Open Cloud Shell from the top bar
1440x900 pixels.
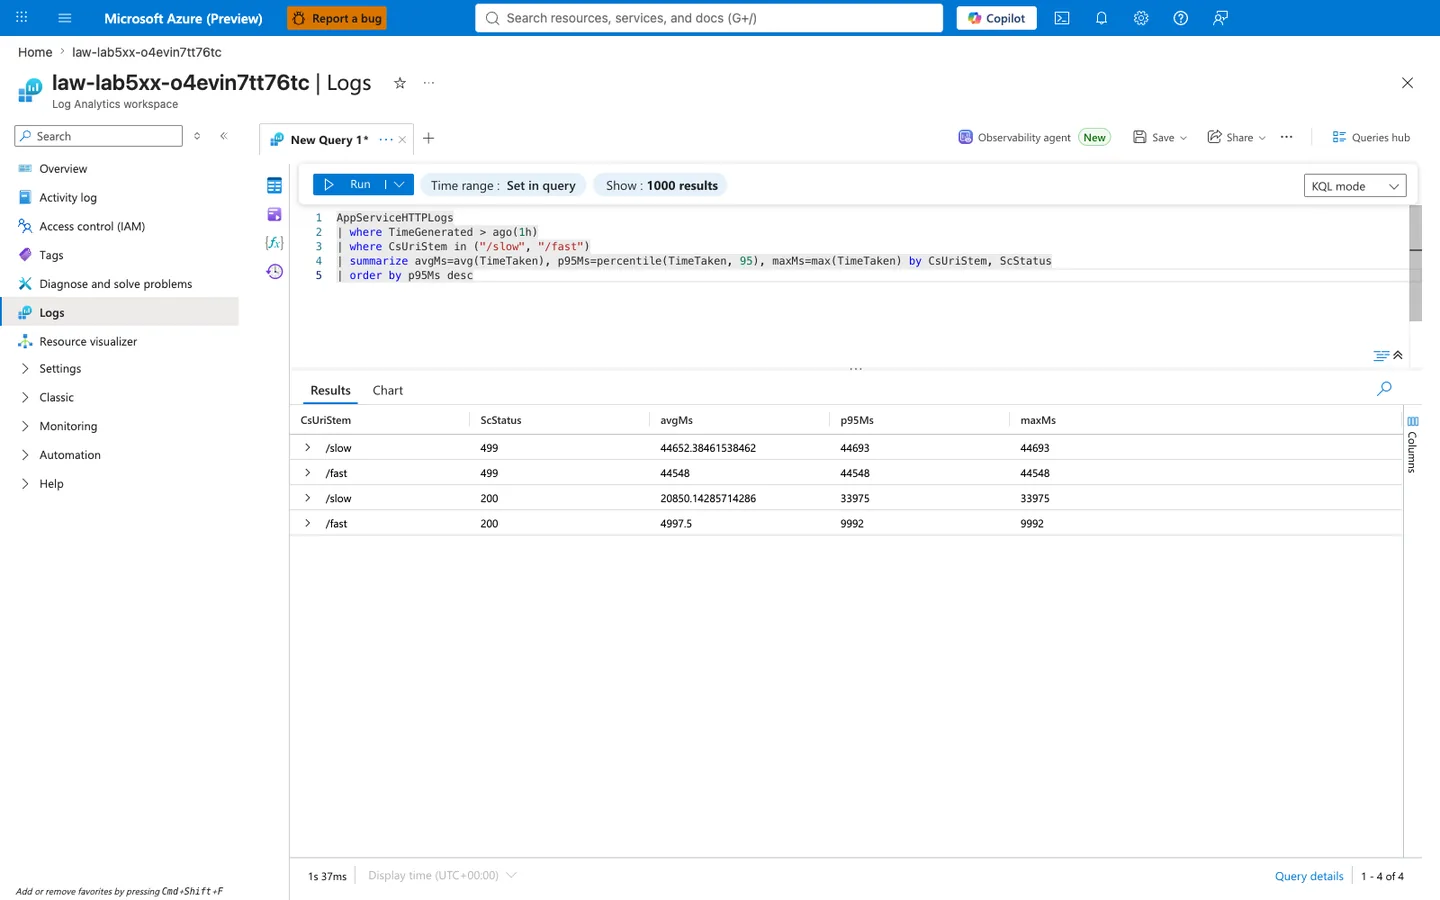coord(1062,18)
